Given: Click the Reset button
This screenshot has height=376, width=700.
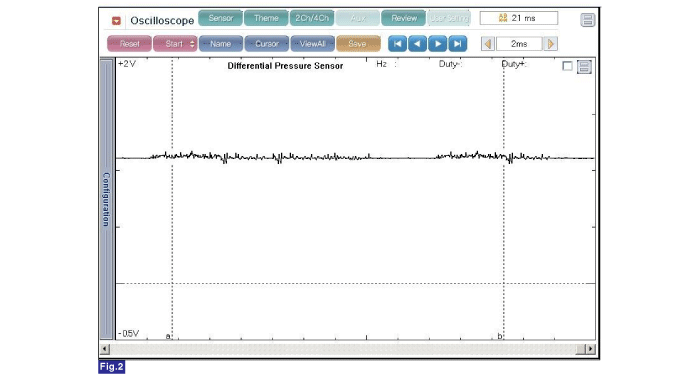Looking at the screenshot, I should [x=129, y=44].
